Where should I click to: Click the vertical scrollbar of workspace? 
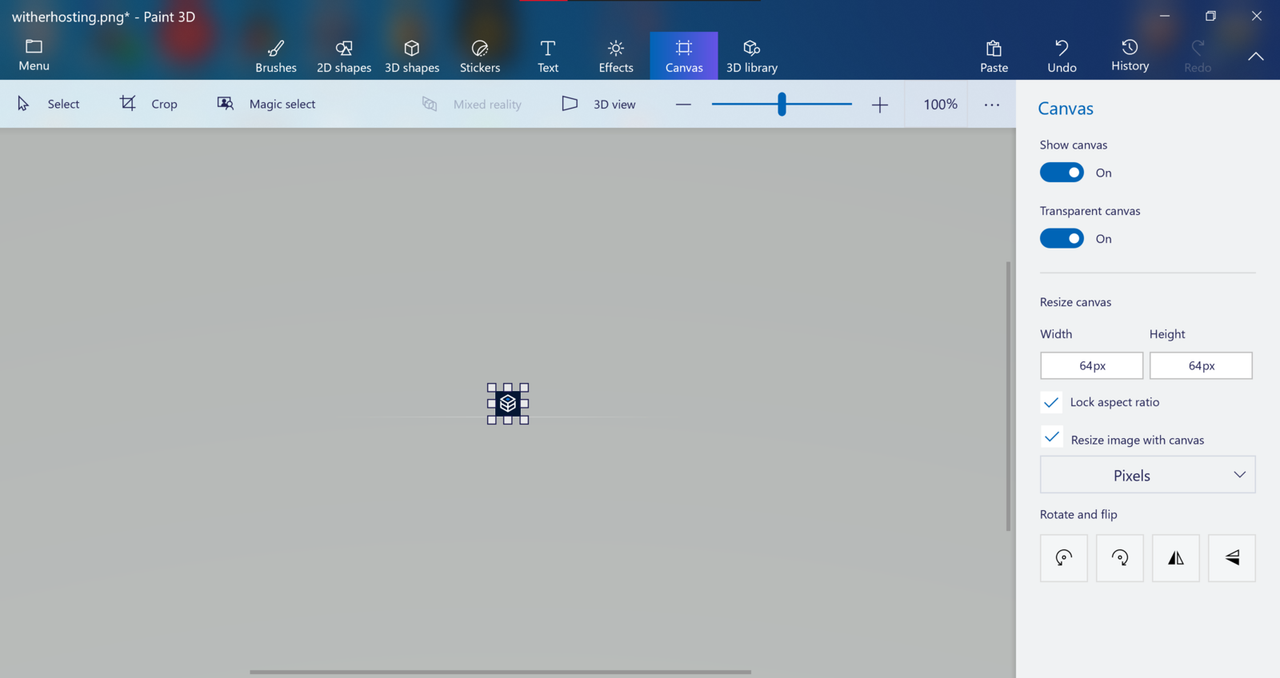(x=1008, y=396)
